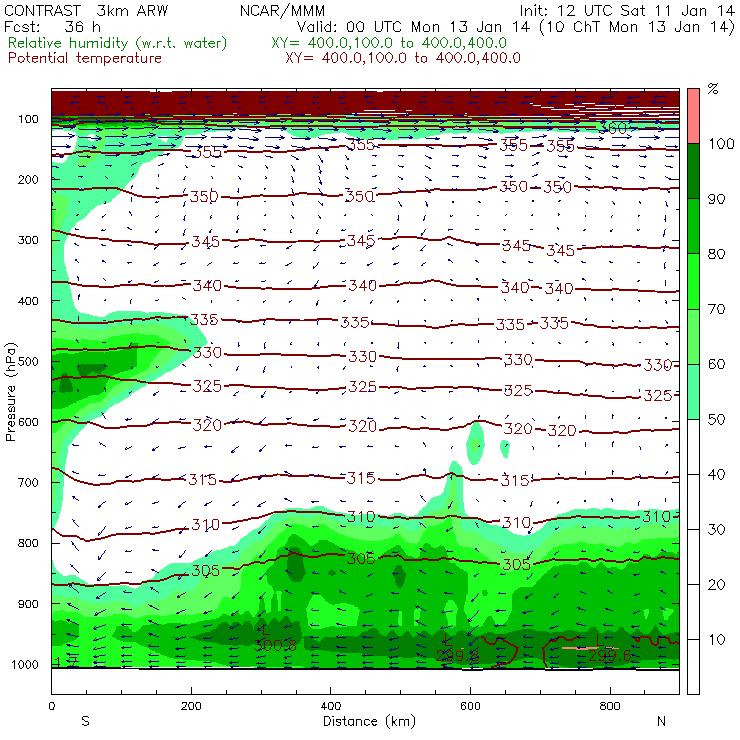Image resolution: width=740 pixels, height=740 pixels.
Task: Click the 'Potential temperature' legend label
Action: 85,59
